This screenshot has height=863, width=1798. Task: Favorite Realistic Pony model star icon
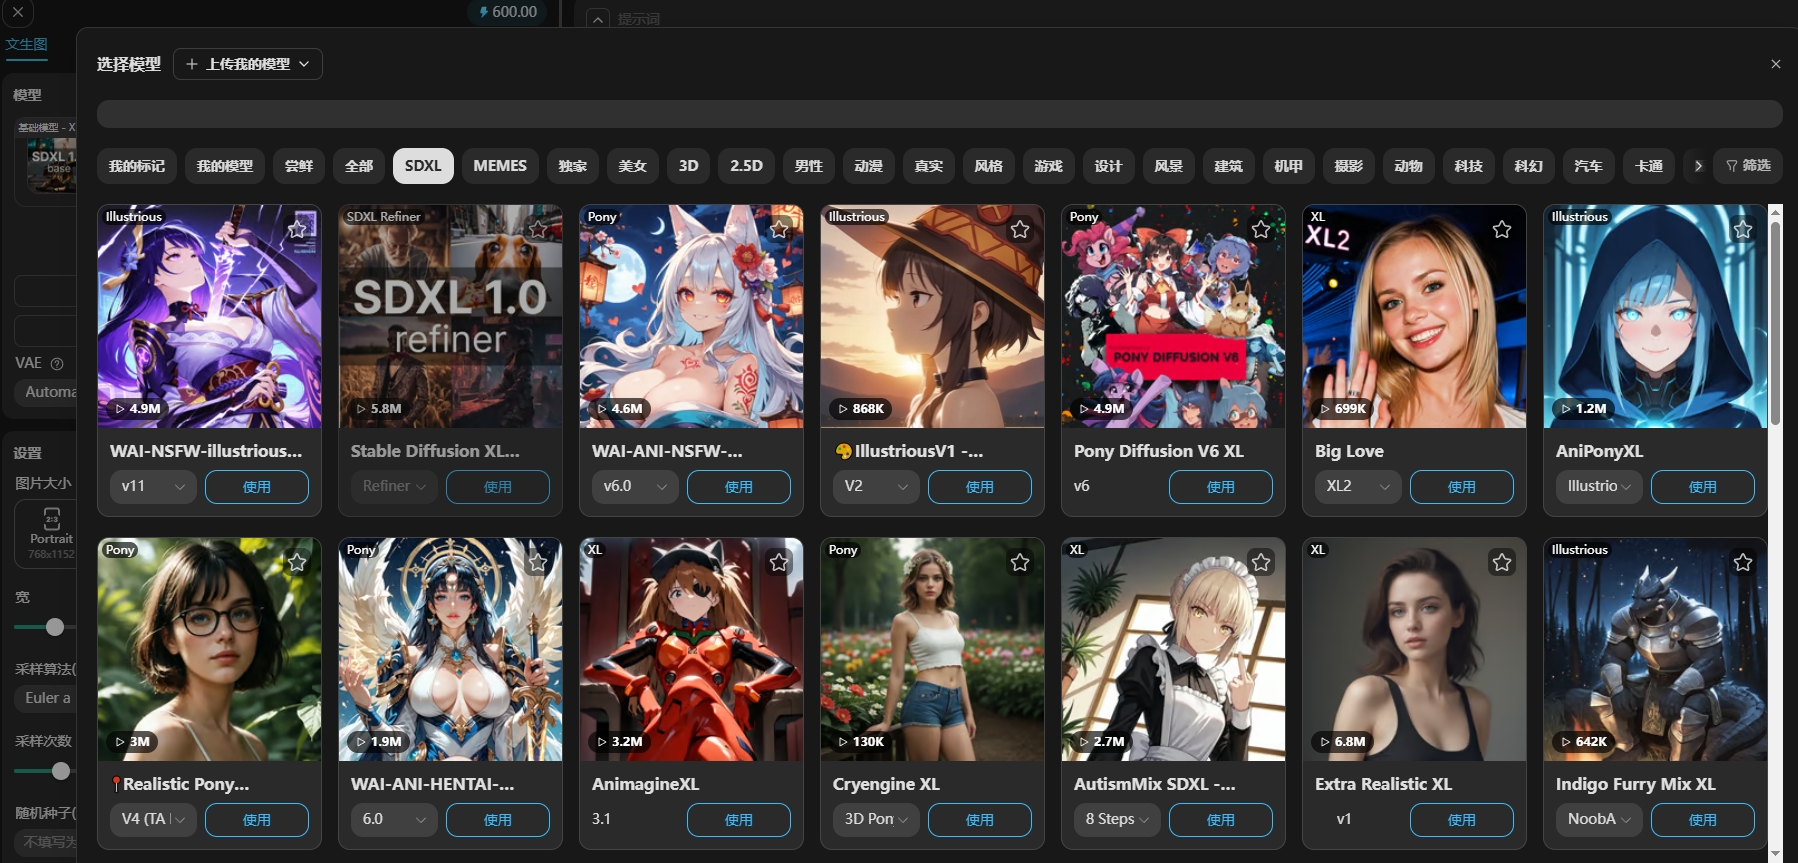[297, 562]
